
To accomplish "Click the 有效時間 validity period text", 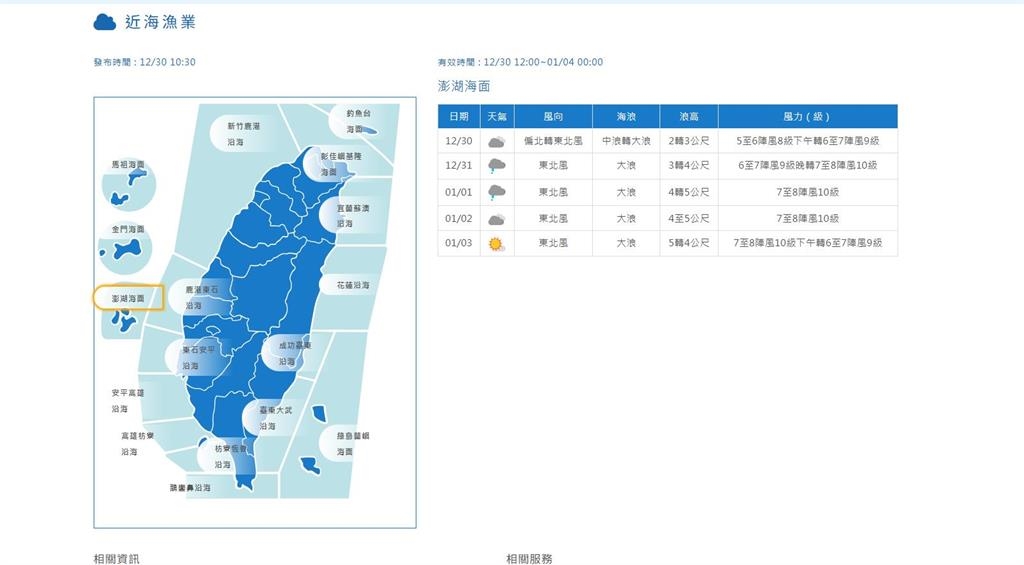I will (x=520, y=62).
